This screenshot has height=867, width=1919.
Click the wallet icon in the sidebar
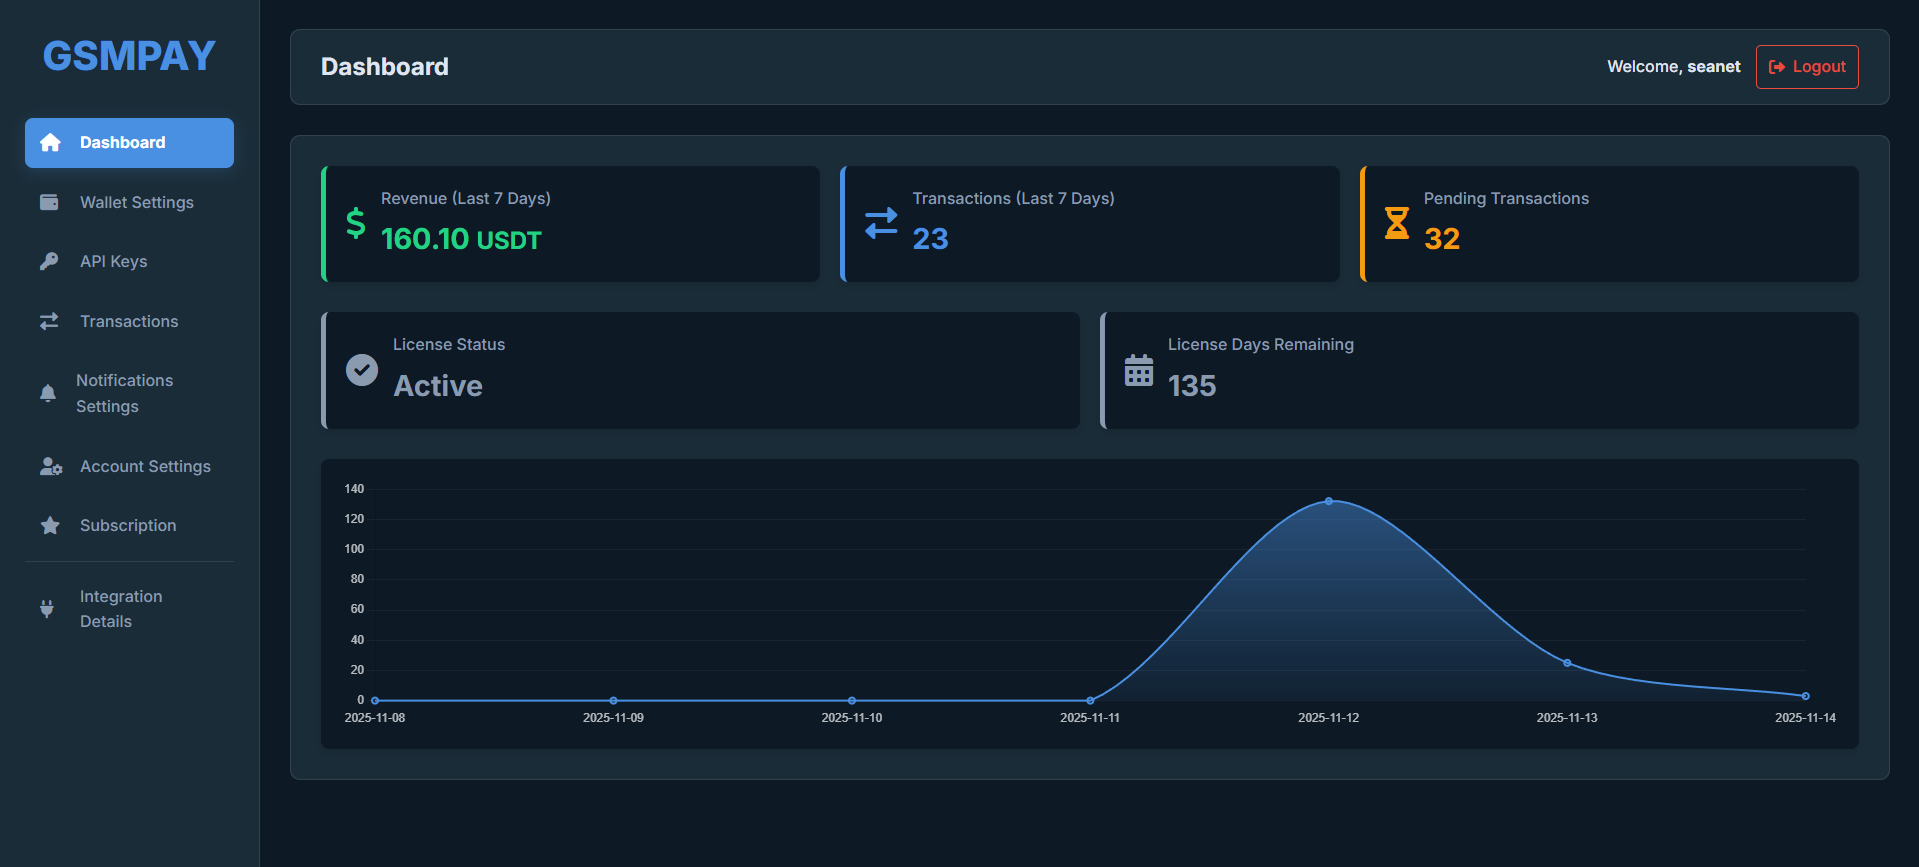49,202
